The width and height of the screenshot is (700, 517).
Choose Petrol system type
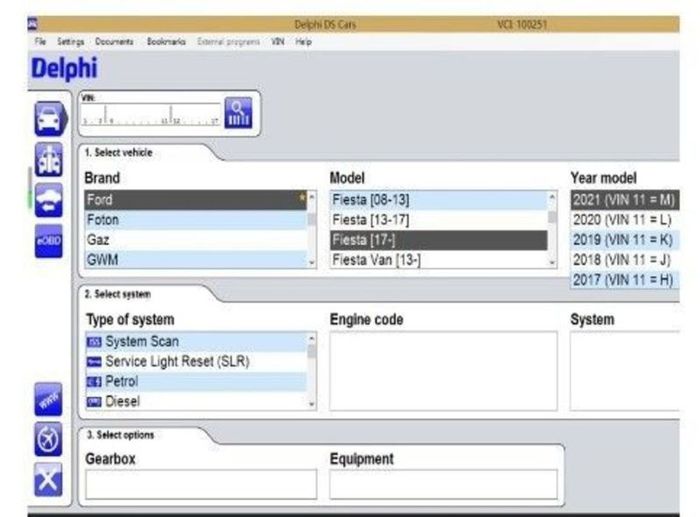(x=196, y=382)
